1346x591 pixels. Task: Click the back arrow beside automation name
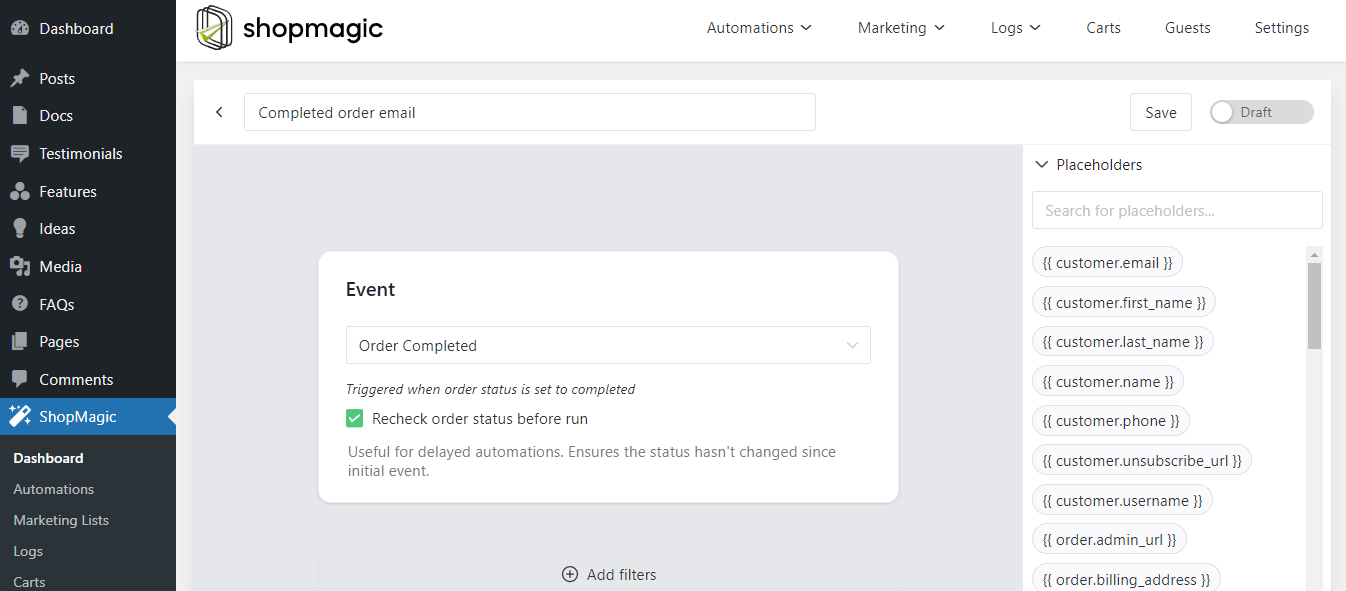[x=219, y=112]
